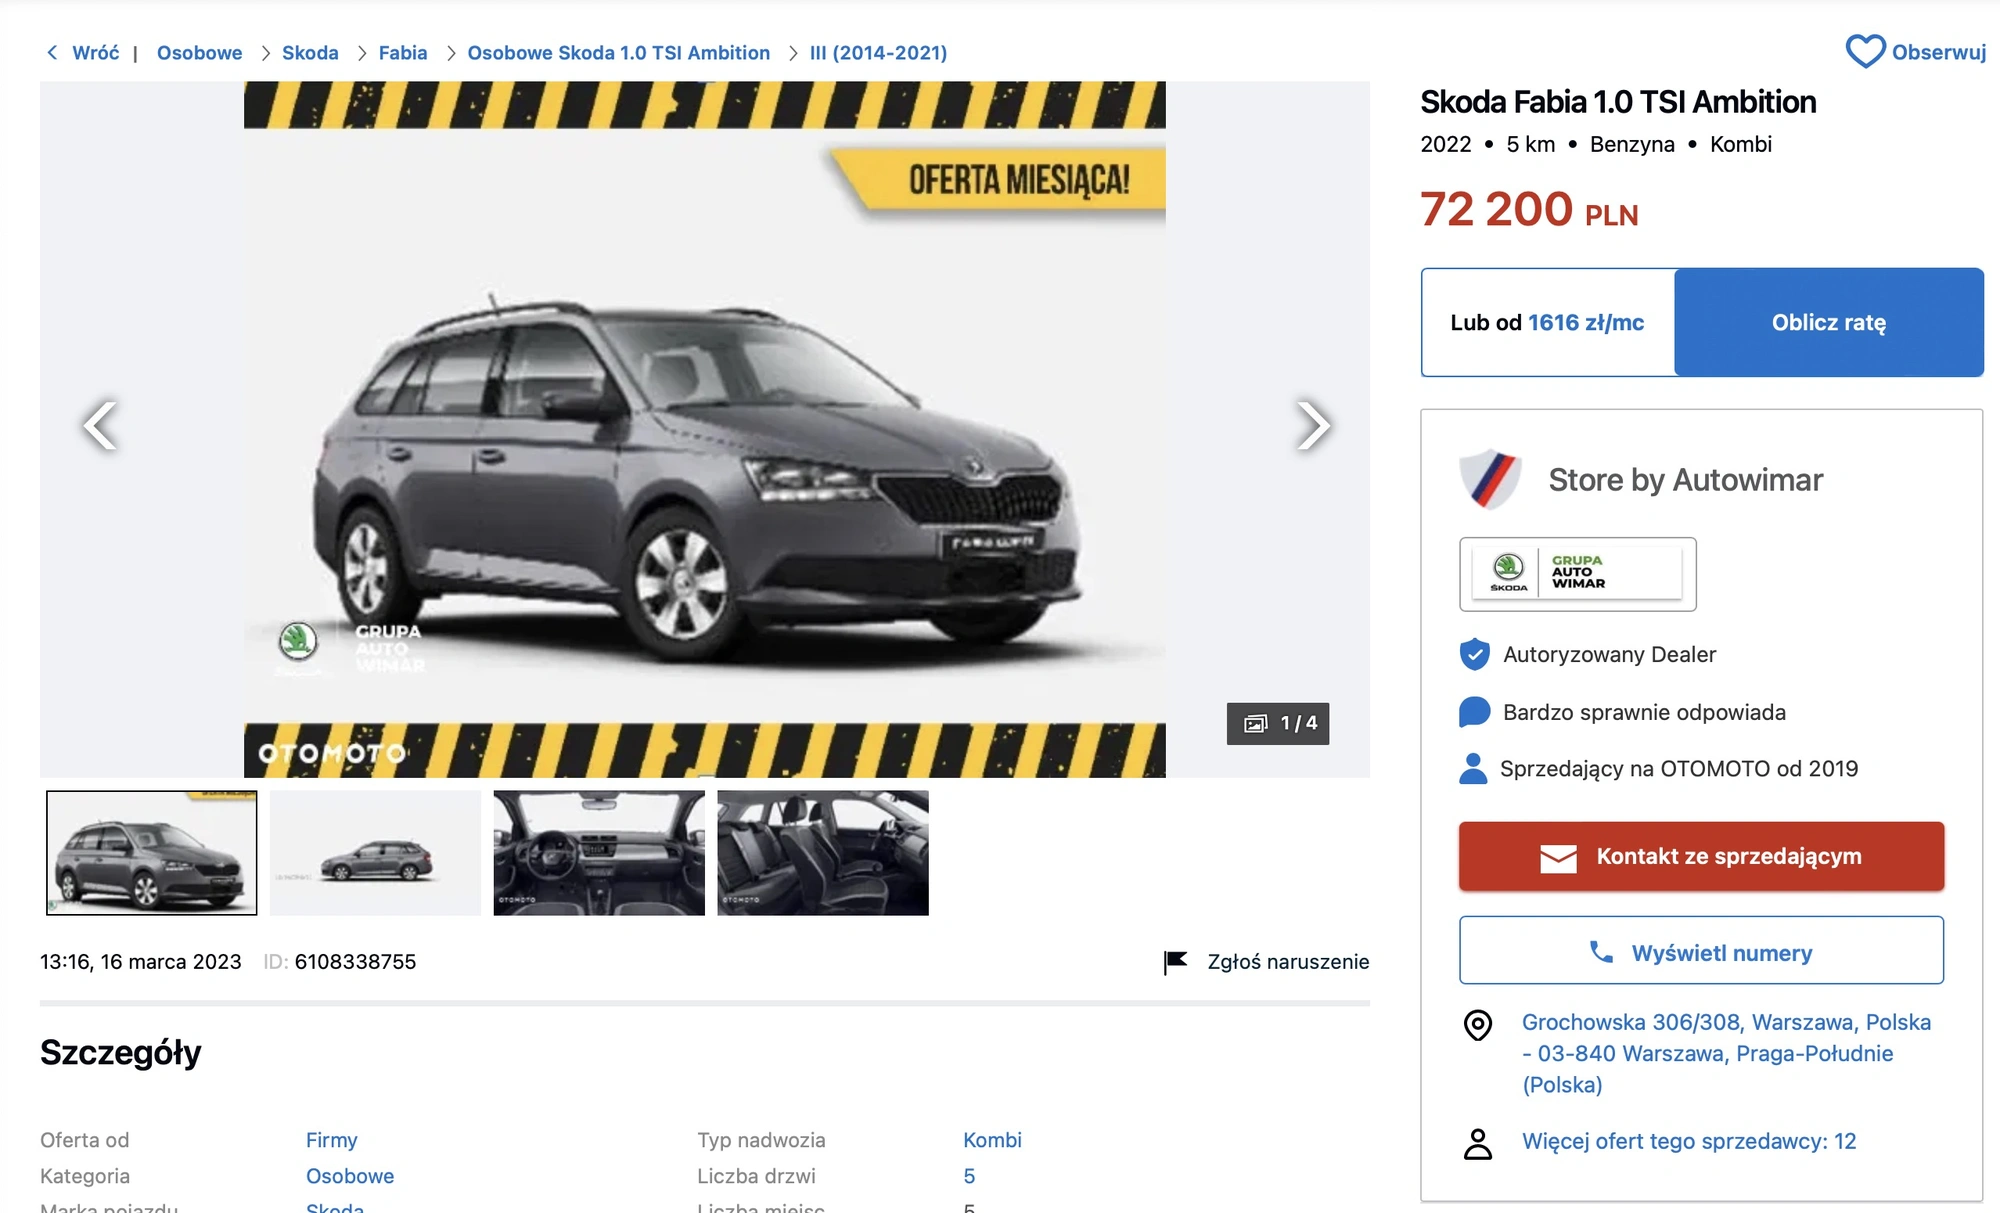Click the Autowimar shield store icon
Screen dimensions: 2000x1213
(1490, 479)
